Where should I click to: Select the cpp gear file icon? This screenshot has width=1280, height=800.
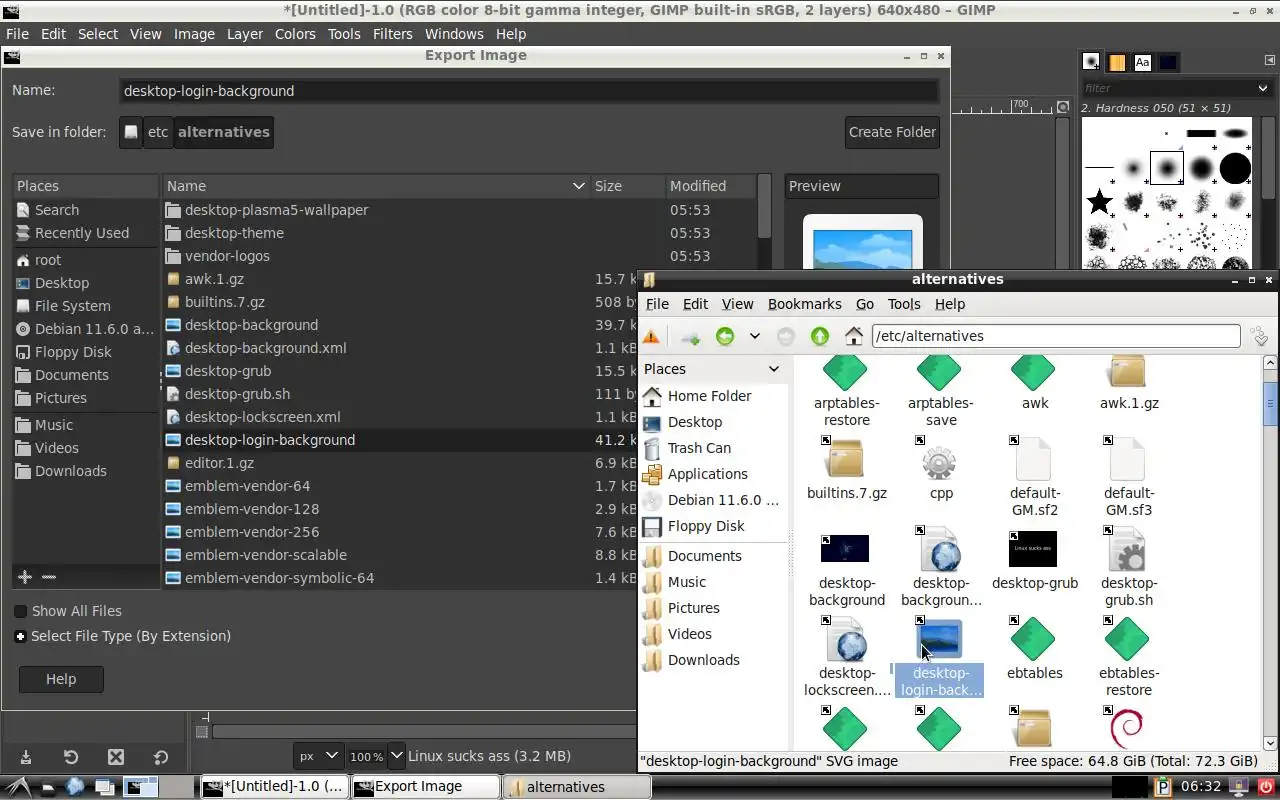[x=939, y=461]
